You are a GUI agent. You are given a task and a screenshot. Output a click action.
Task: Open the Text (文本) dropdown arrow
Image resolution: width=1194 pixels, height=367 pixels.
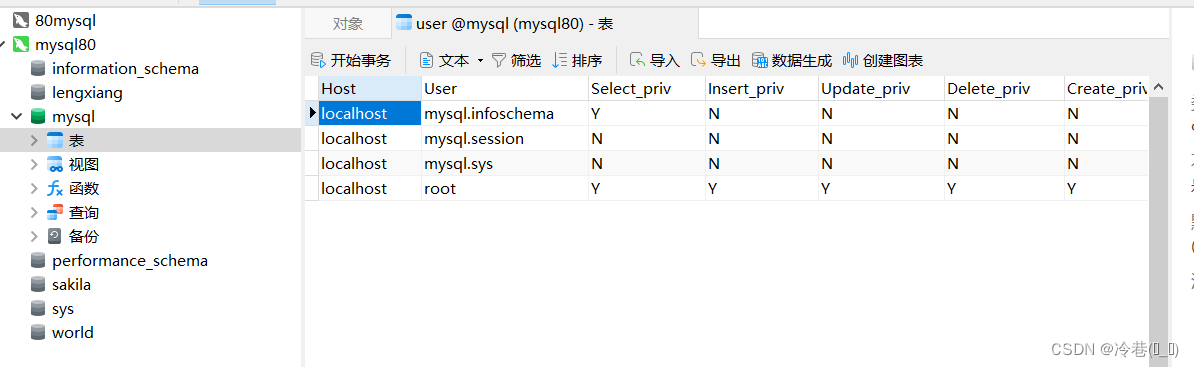pos(480,60)
